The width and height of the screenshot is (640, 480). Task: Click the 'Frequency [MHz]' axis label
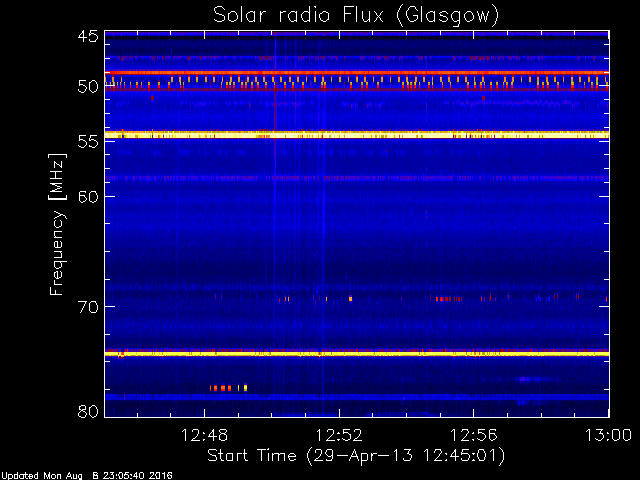point(57,224)
